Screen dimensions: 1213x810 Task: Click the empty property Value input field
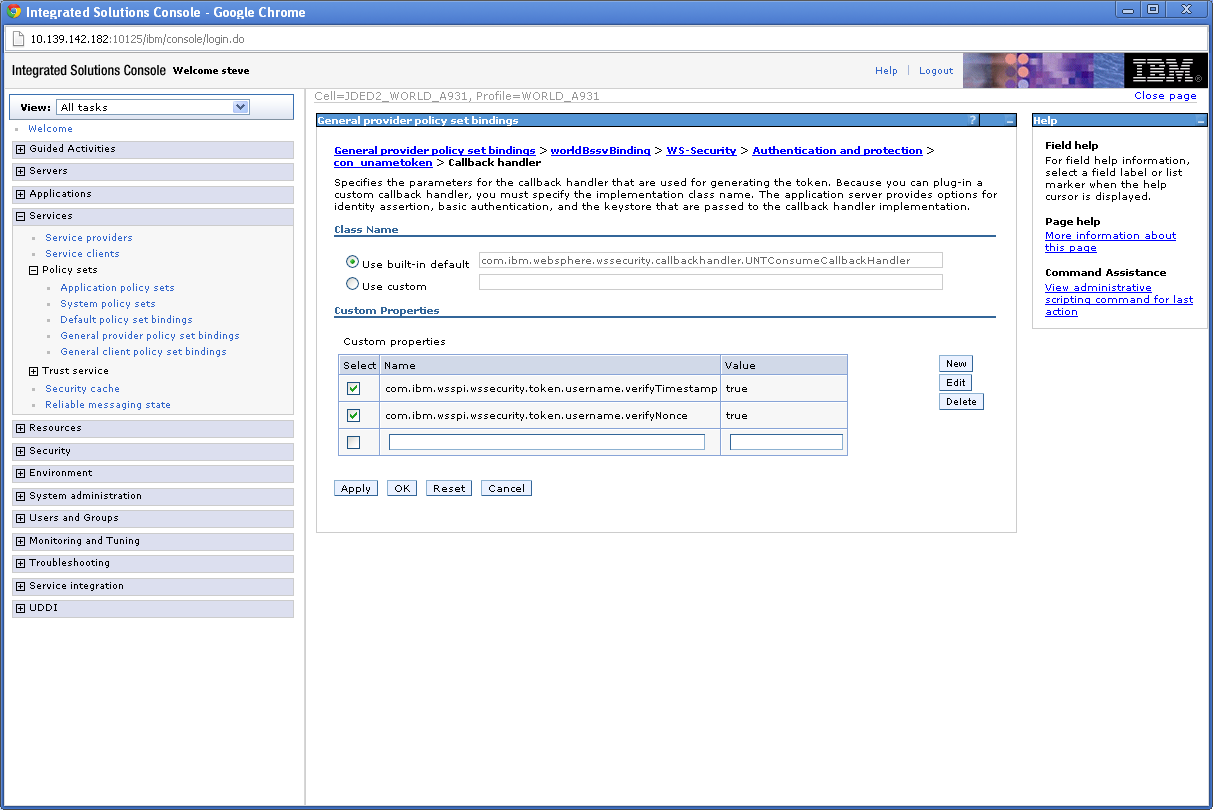[x=786, y=442]
